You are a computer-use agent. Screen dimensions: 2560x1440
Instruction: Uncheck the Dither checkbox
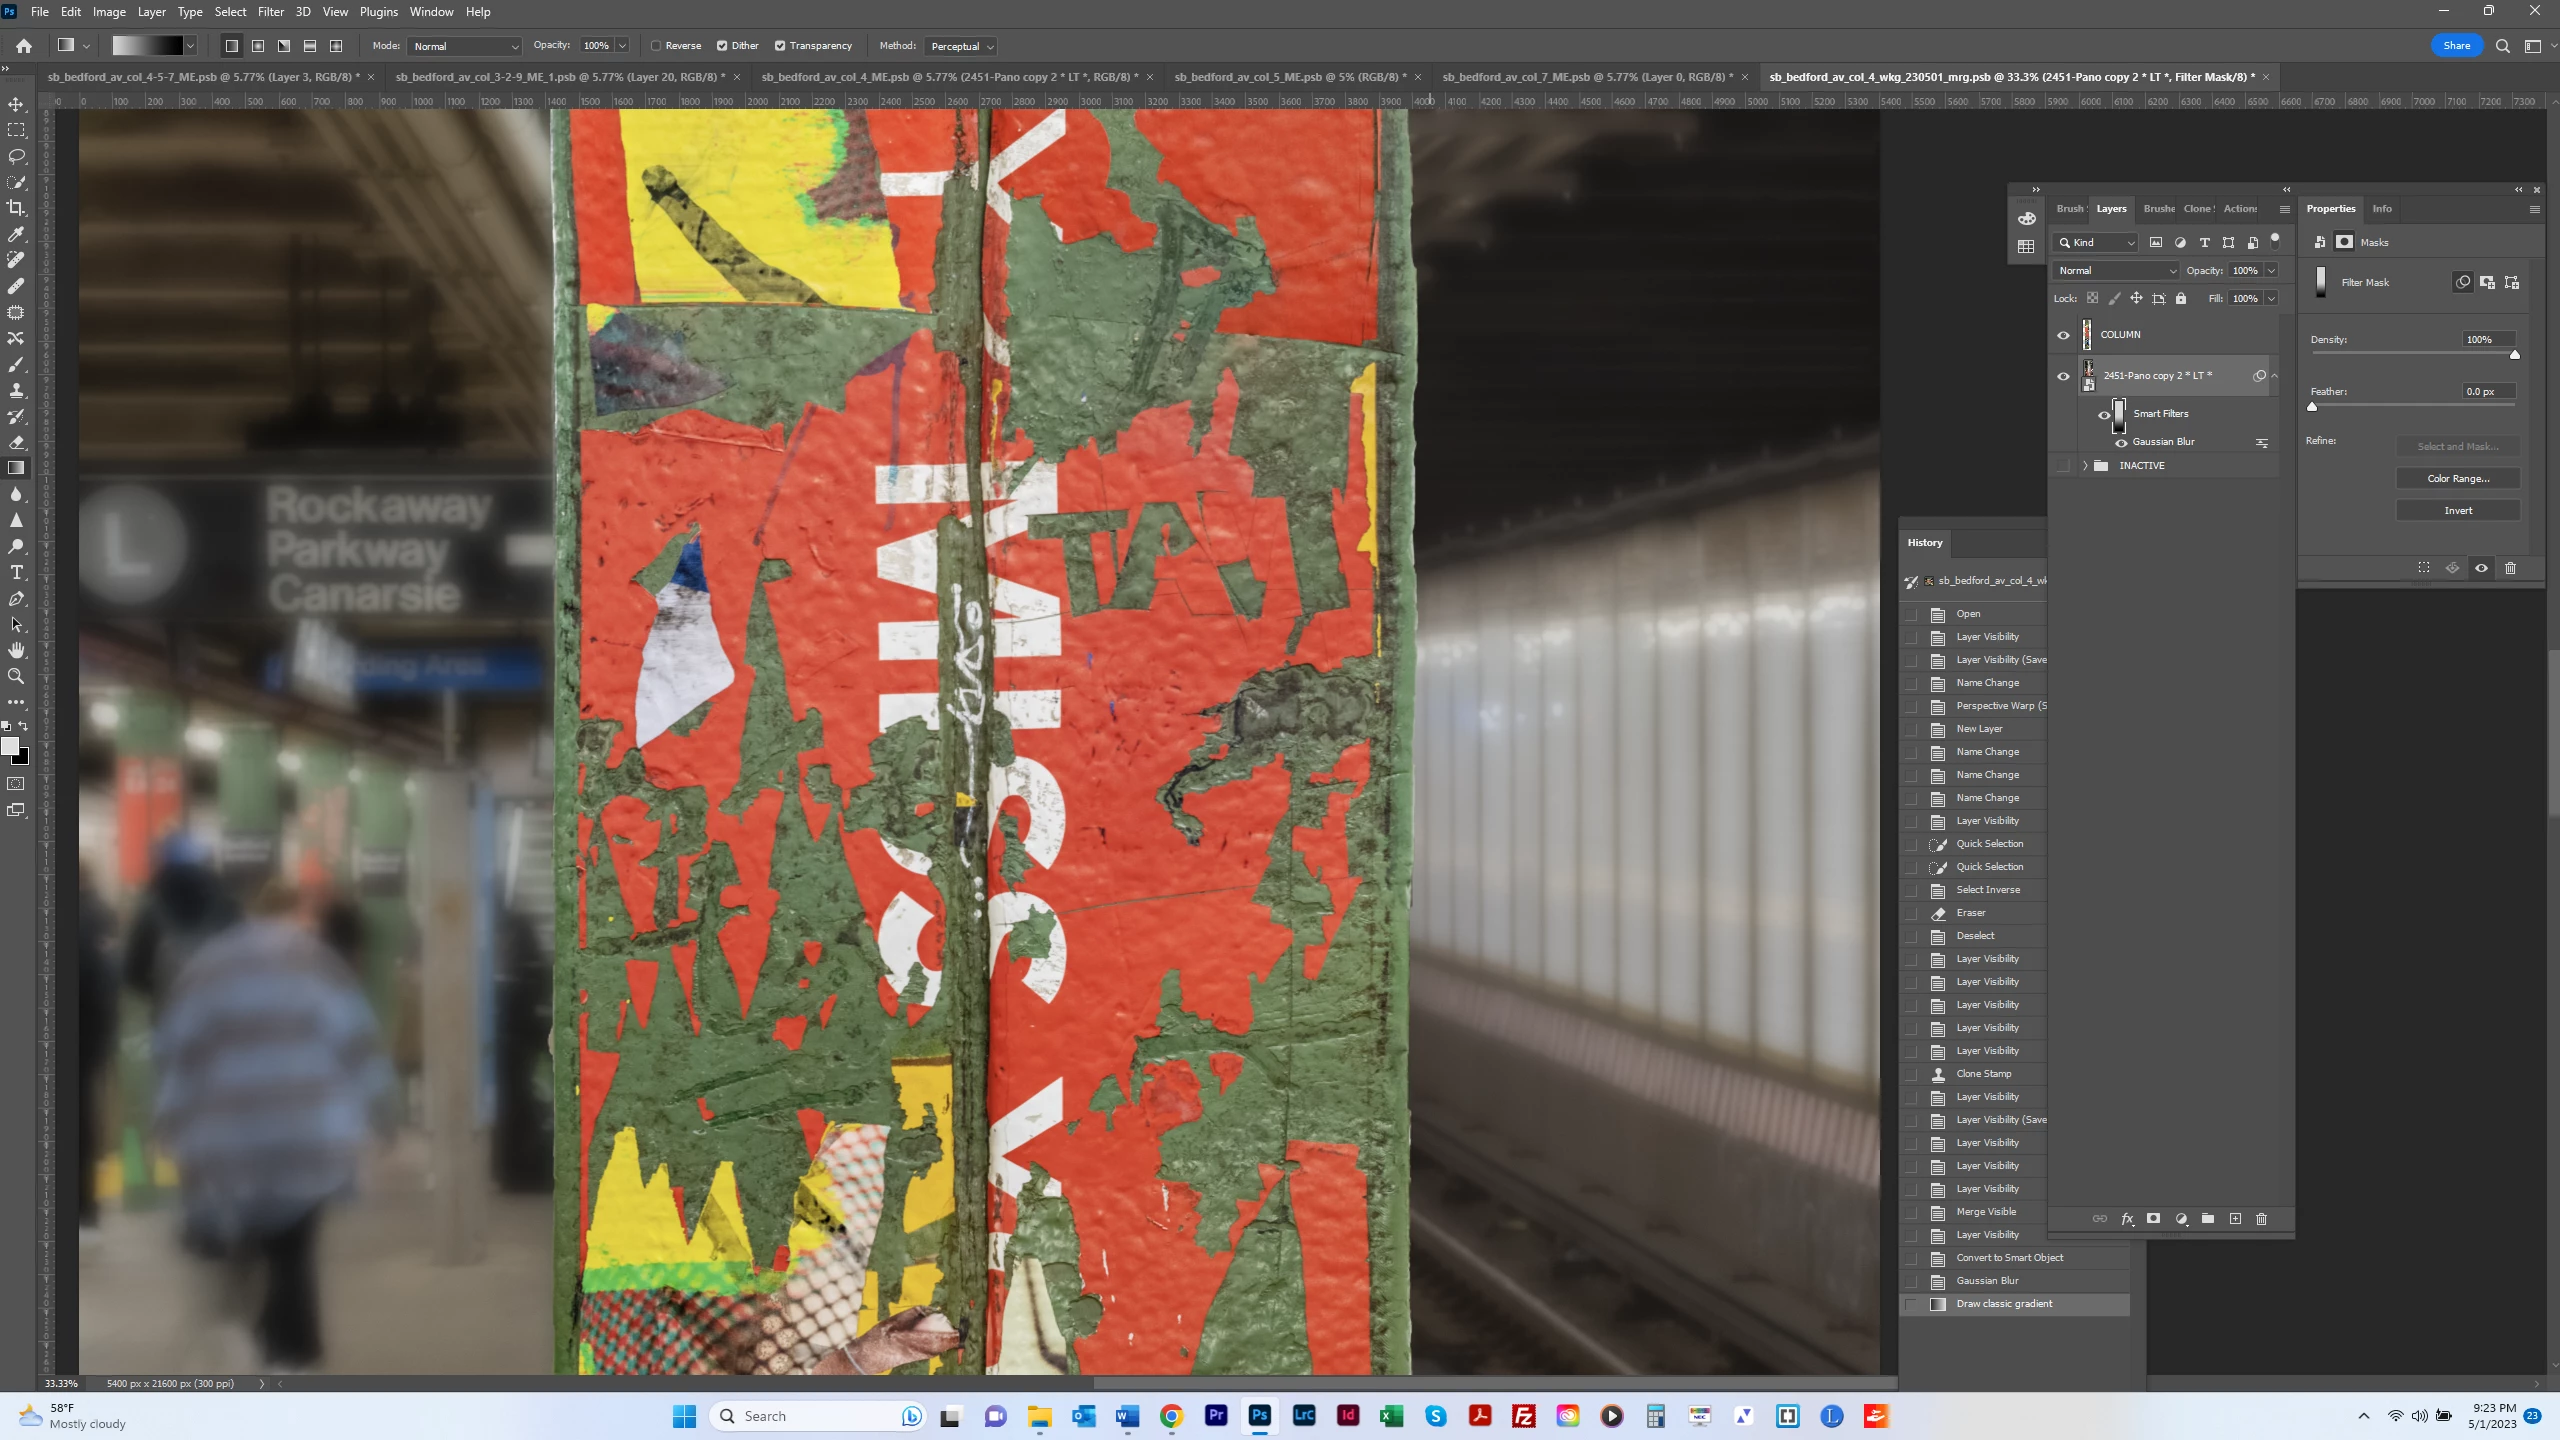point(722,46)
